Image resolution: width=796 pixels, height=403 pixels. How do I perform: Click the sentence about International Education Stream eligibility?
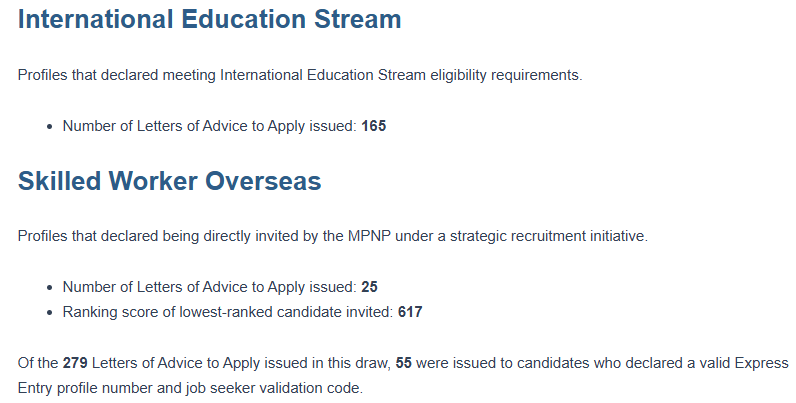[300, 75]
